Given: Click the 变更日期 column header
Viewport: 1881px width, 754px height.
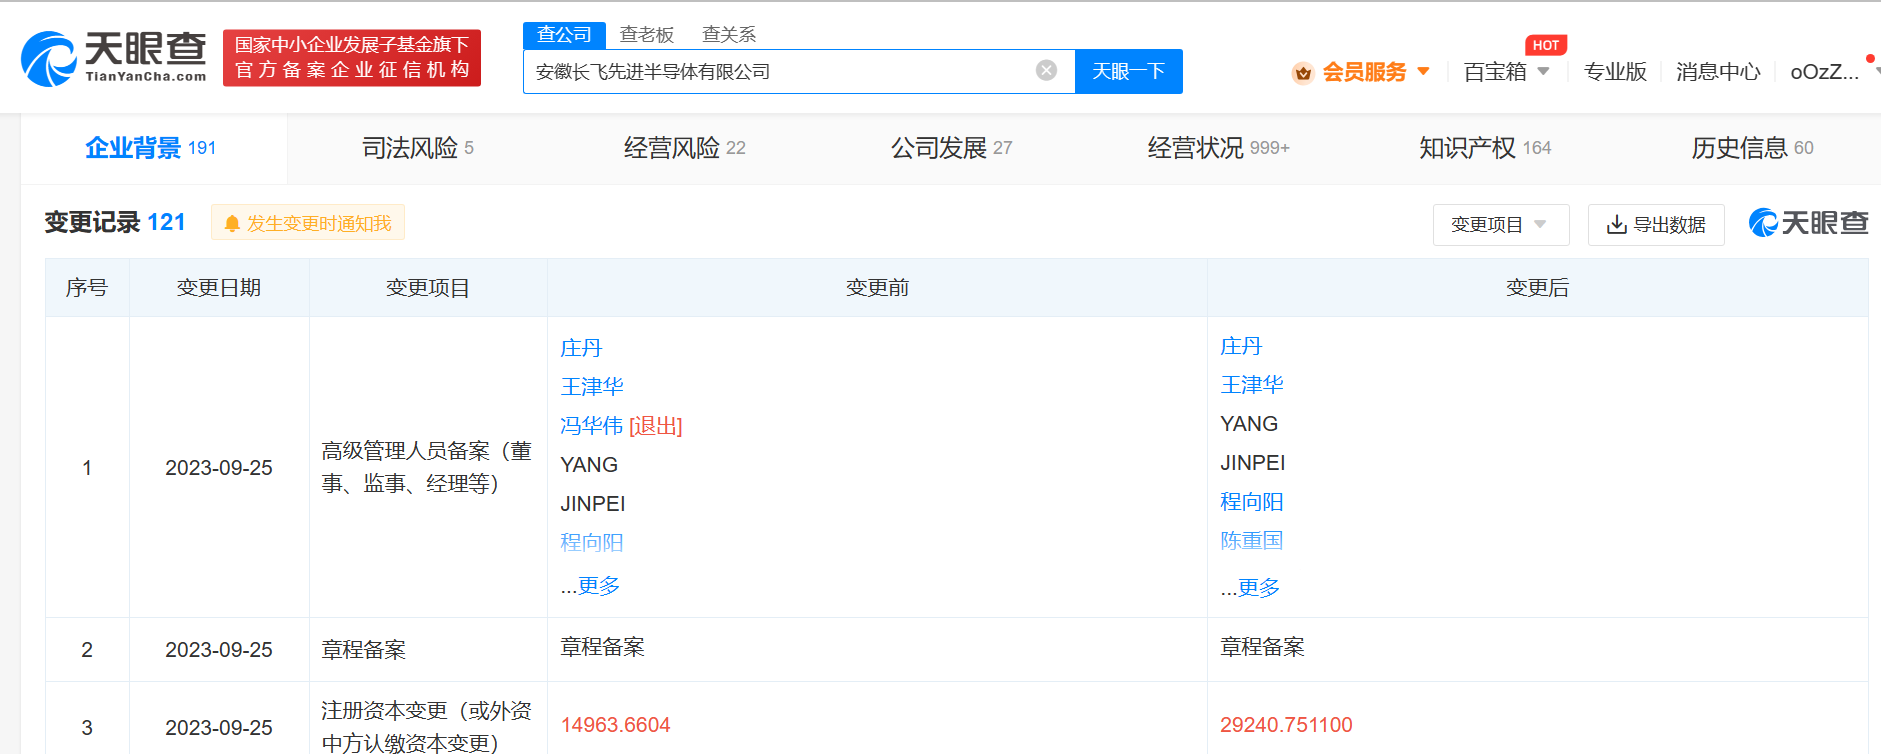Looking at the screenshot, I should (x=219, y=288).
